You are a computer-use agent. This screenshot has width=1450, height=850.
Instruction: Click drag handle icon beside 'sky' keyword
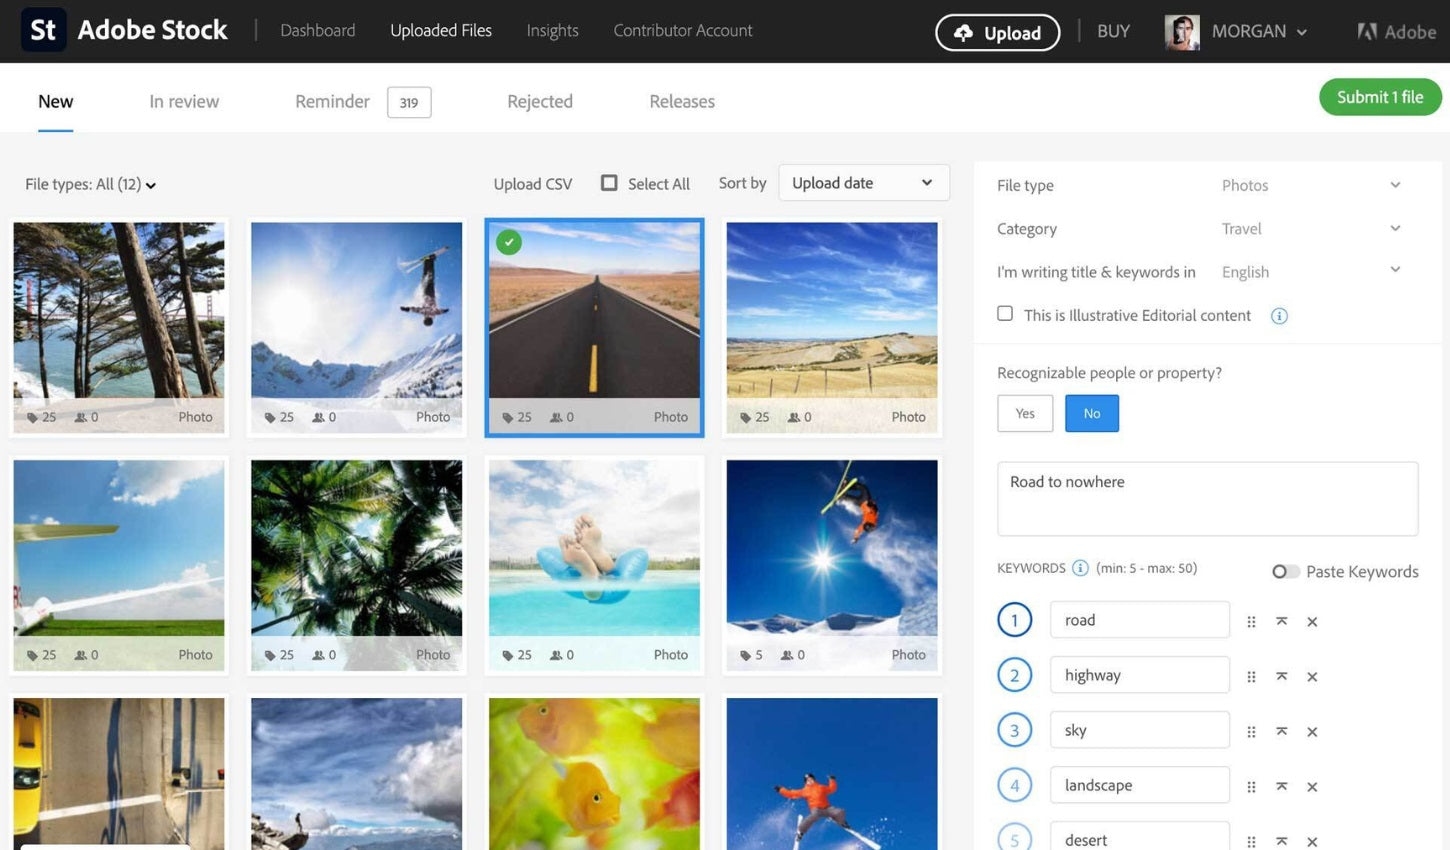[x=1251, y=732]
